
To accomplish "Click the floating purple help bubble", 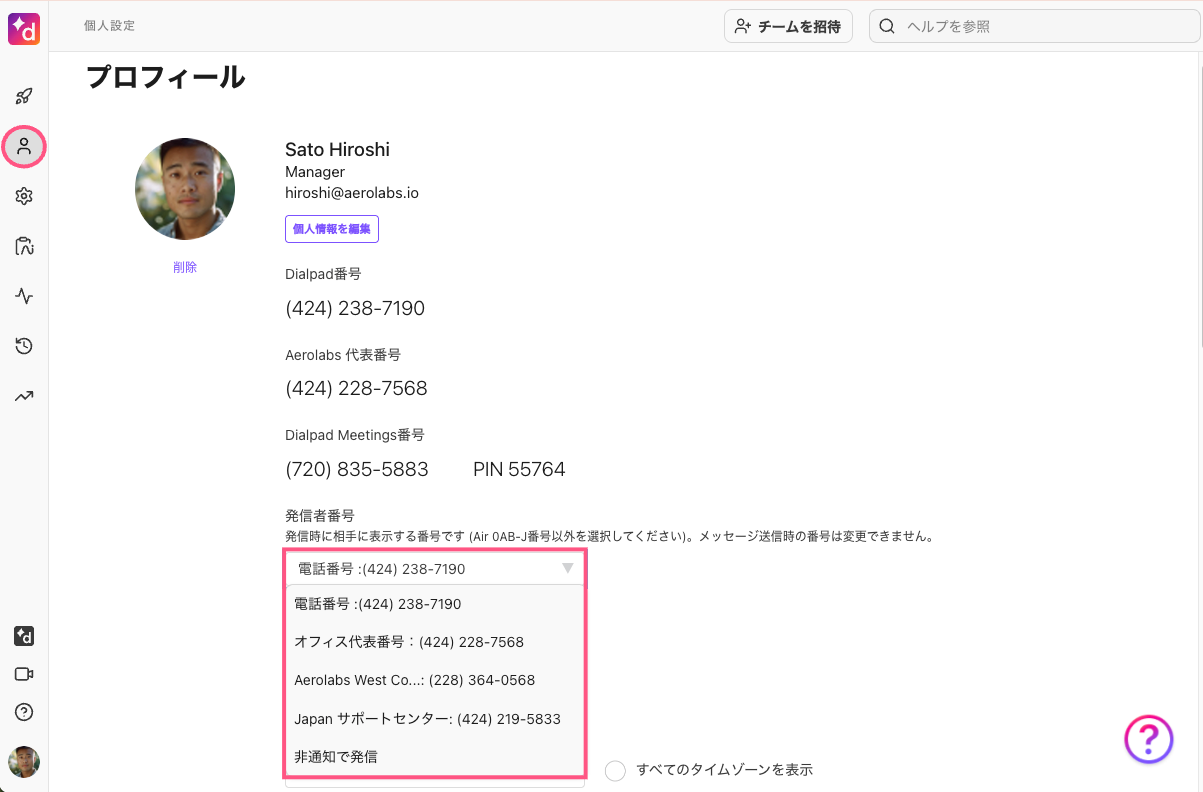I will point(1149,739).
